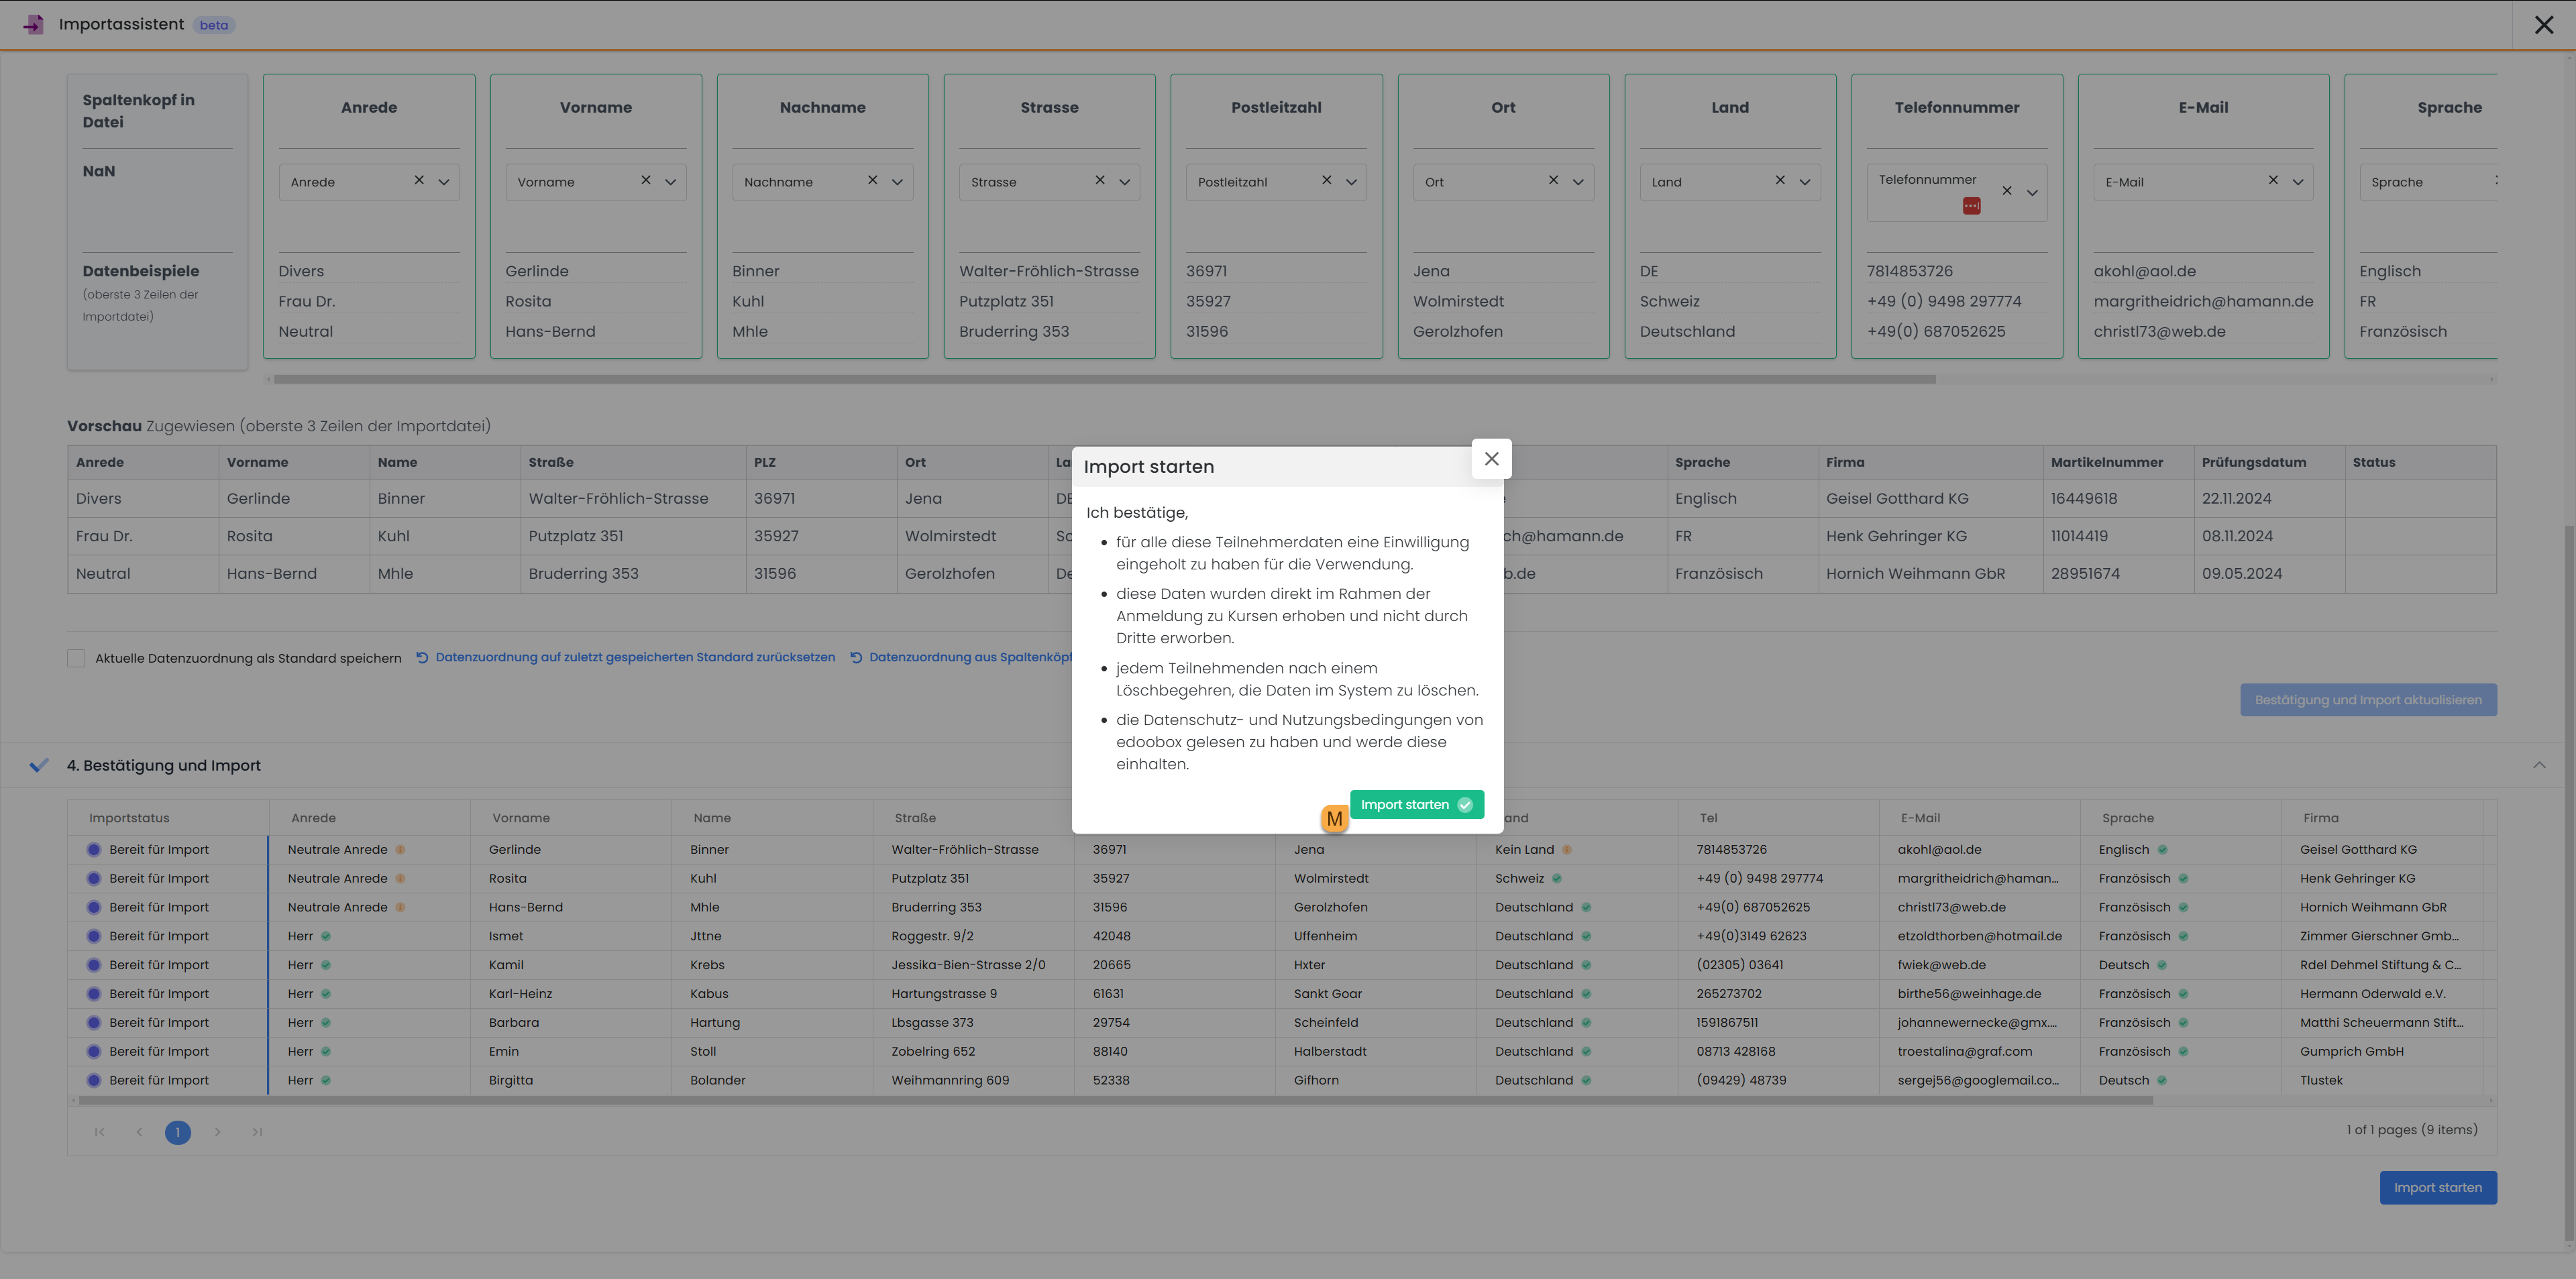Click red icon in Telefonnummer field

coord(1971,206)
